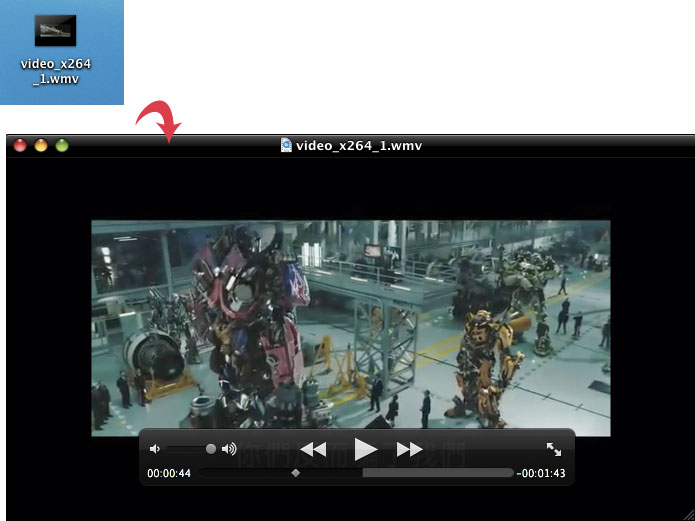This screenshot has height=521, width=695.
Task: Click the window title video_x264_1.wmv
Action: tap(359, 145)
